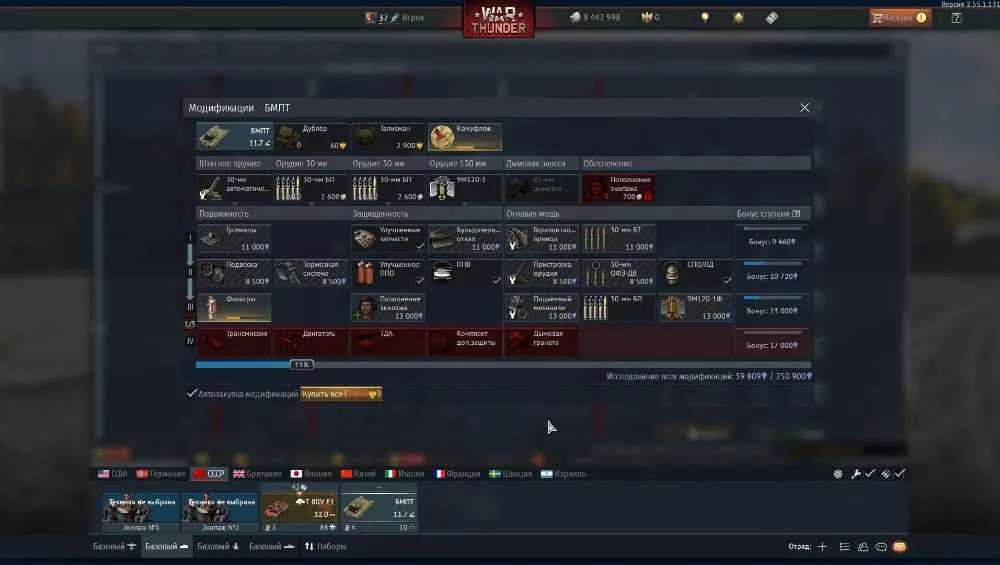The width and height of the screenshot is (1000, 565).
Task: Click the 9М120-1Ф missile modification
Action: [x=695, y=307]
